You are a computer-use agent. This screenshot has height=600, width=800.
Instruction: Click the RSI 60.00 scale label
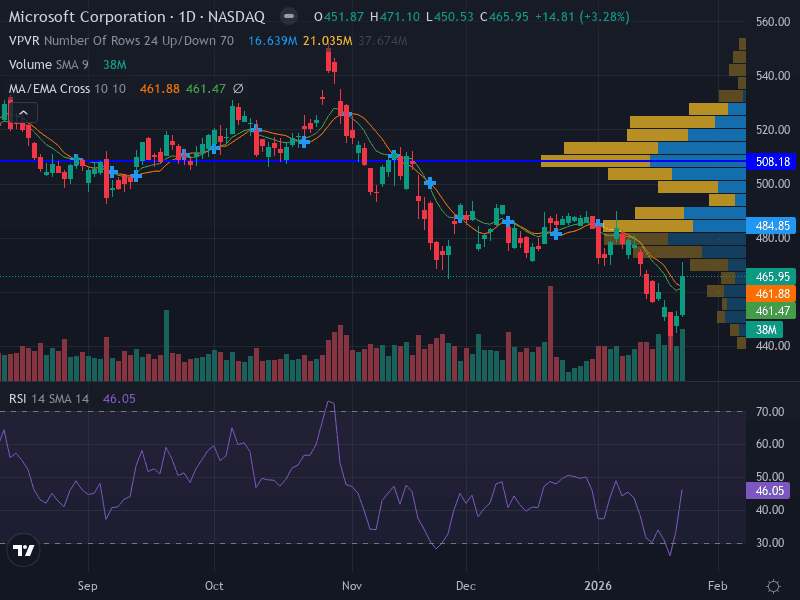tap(770, 444)
